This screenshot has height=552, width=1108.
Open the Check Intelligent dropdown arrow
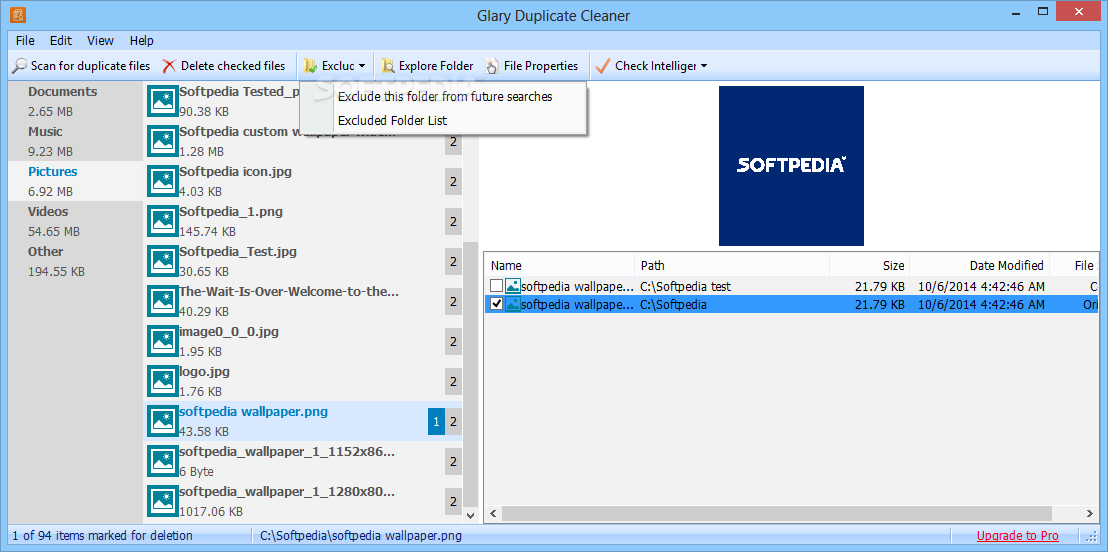pos(704,66)
